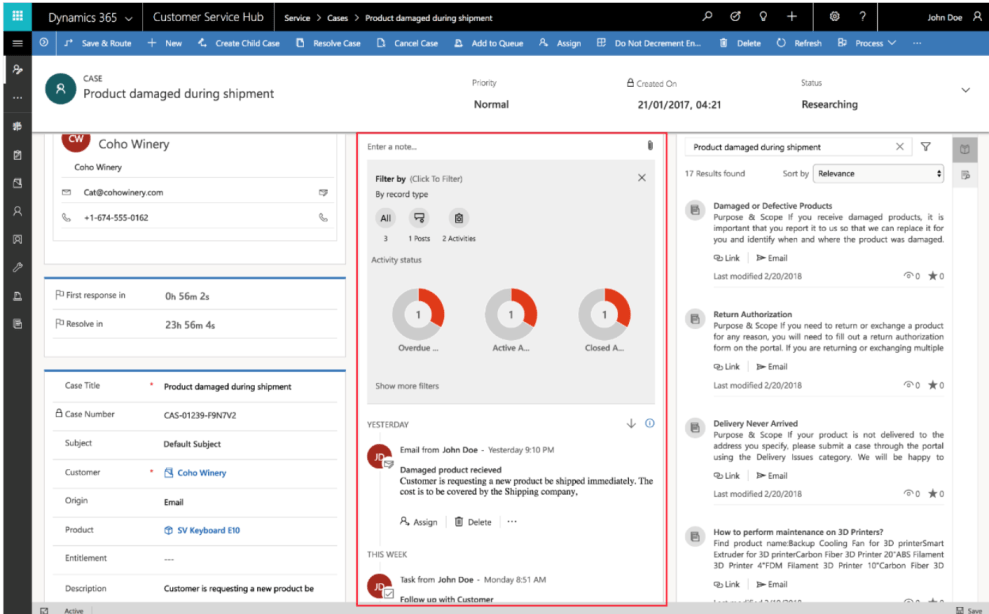This screenshot has height=614, width=989.
Task: Click the send email icon beside Cat@cohowinery.com
Action: click(x=323, y=192)
